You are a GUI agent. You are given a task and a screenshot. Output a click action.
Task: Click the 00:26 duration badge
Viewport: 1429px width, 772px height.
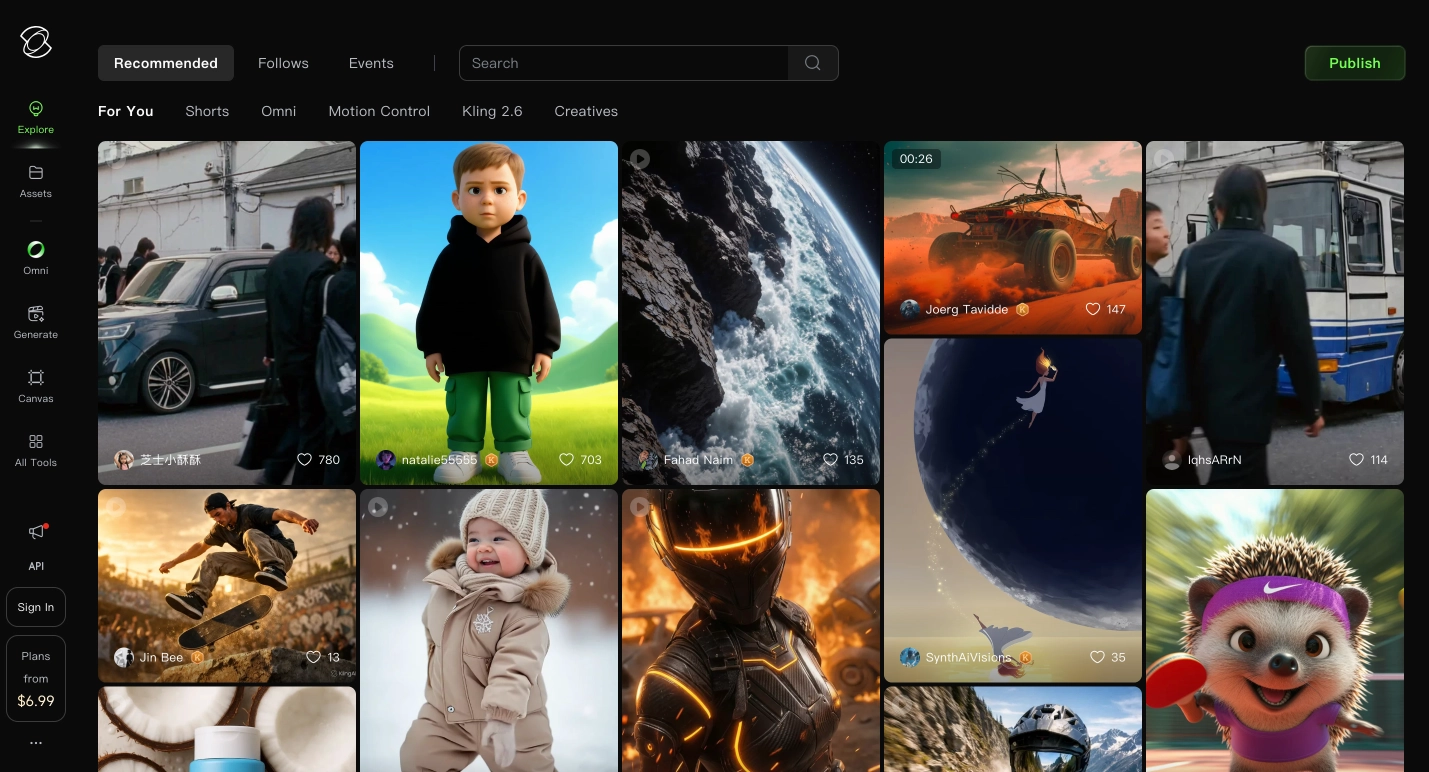click(916, 159)
